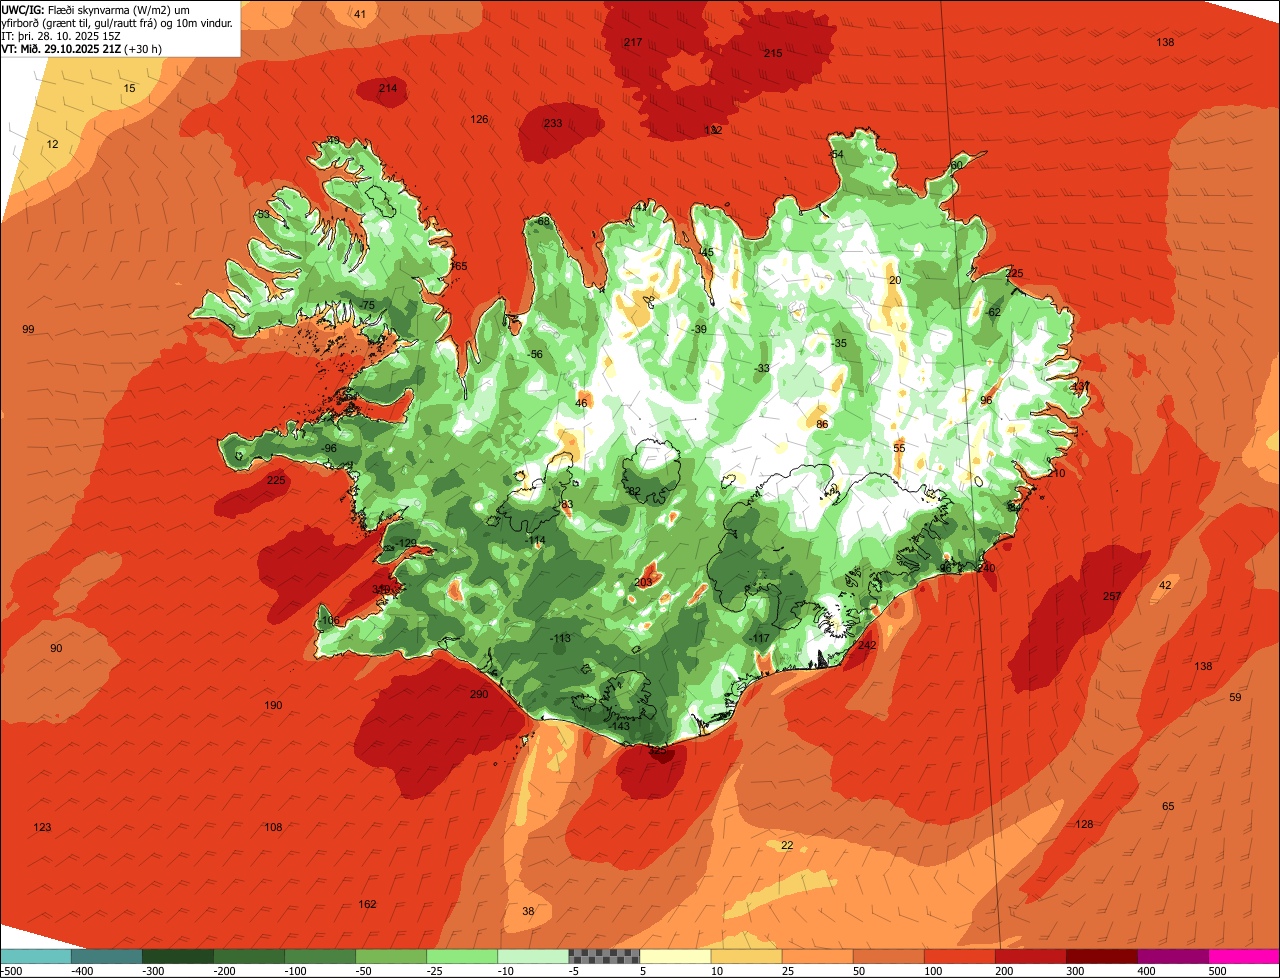Click the map value -56
The width and height of the screenshot is (1280, 978).
536,354
